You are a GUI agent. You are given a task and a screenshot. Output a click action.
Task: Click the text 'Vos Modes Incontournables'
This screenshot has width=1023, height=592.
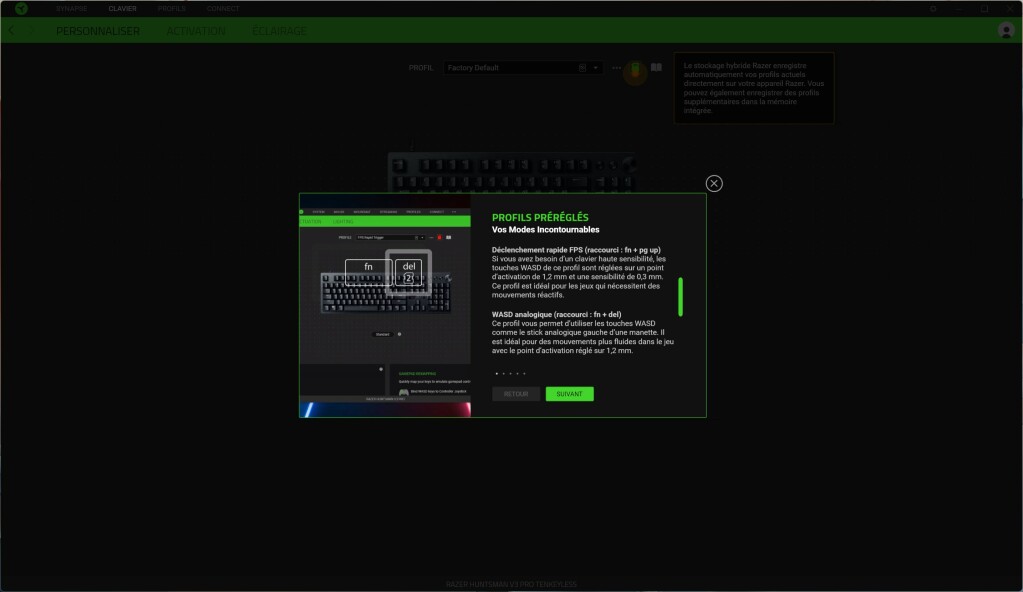coord(545,230)
